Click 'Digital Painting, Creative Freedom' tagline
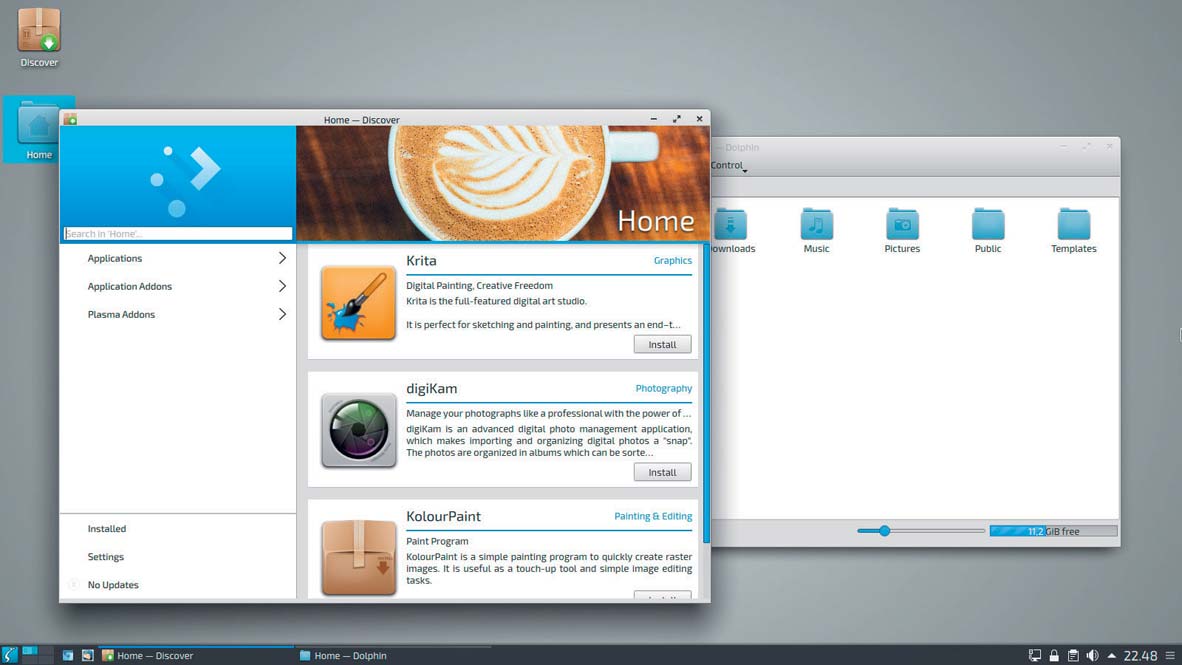 (479, 285)
